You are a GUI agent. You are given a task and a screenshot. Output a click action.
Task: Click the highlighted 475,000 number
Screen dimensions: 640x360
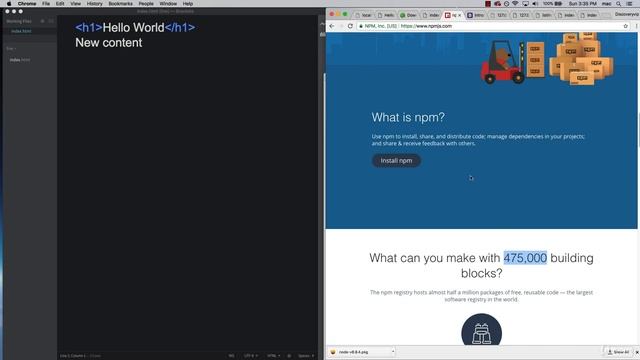pyautogui.click(x=525, y=258)
